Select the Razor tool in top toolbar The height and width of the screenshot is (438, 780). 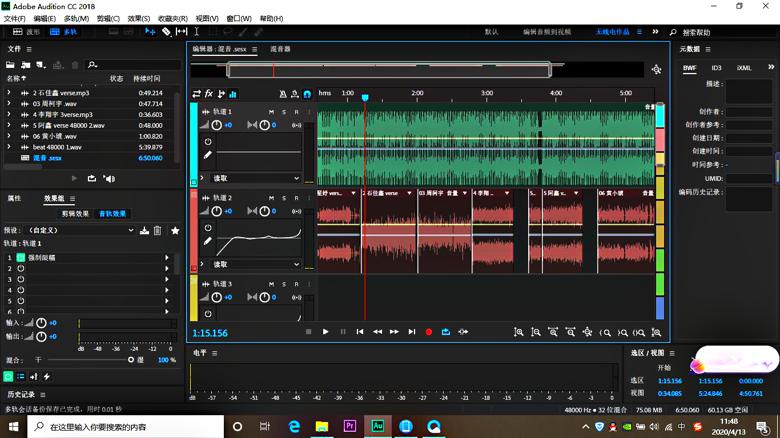click(x=166, y=32)
